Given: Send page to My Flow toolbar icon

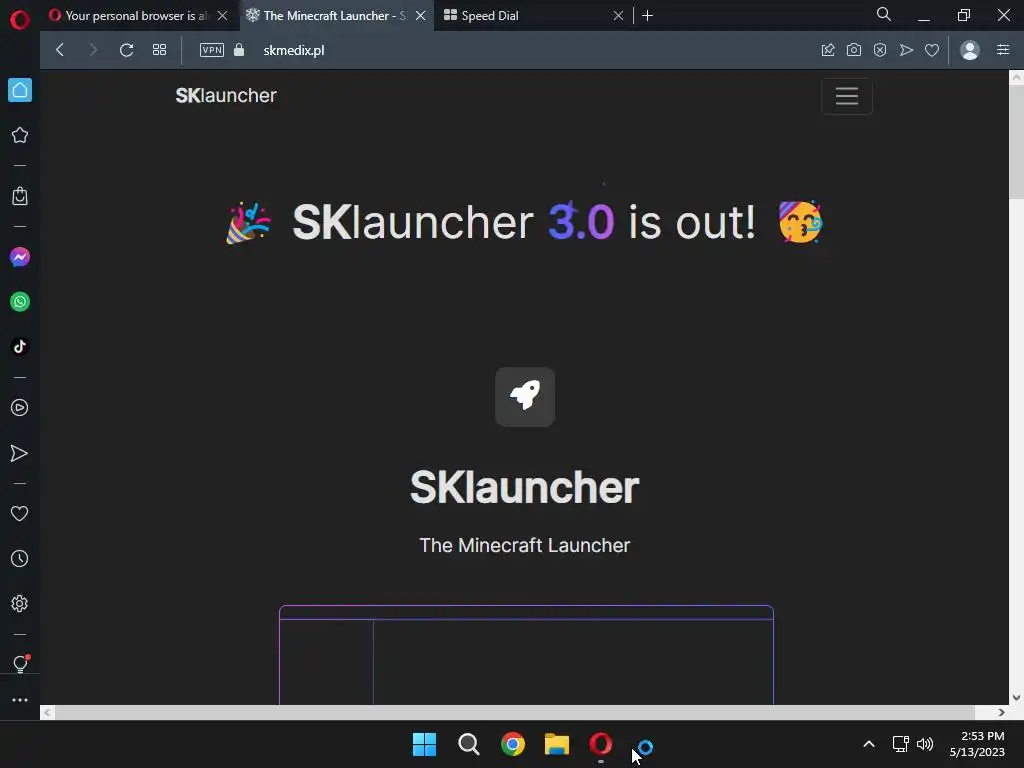Looking at the screenshot, I should coord(906,50).
